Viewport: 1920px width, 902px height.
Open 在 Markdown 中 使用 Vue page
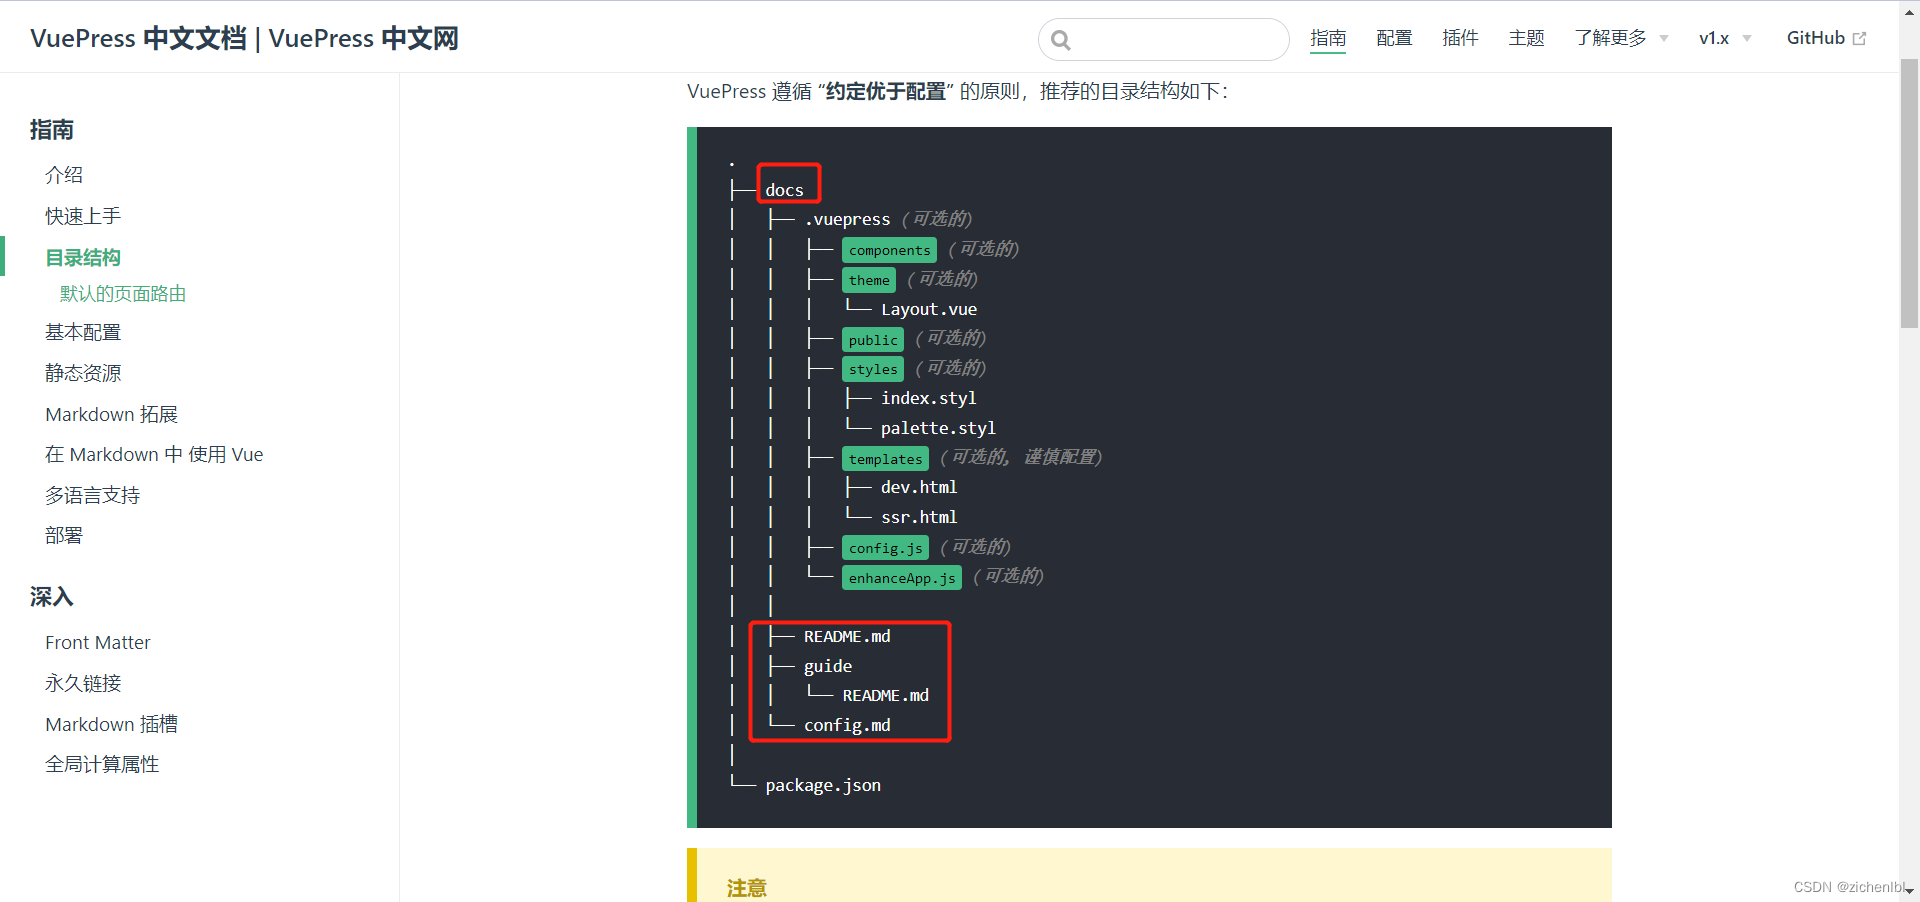point(154,454)
